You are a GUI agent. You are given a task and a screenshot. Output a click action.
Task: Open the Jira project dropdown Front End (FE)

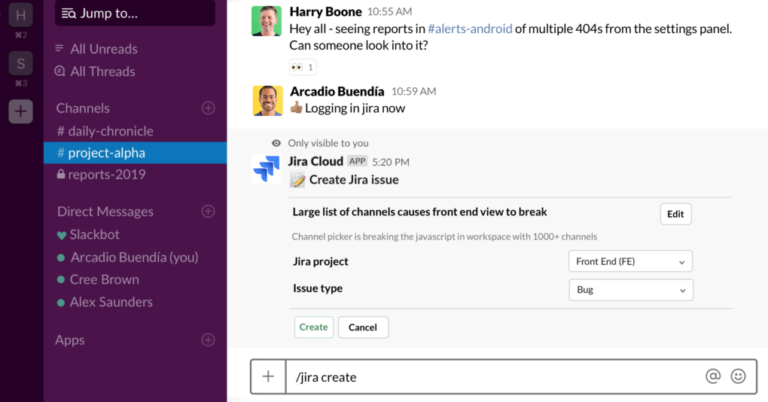630,261
